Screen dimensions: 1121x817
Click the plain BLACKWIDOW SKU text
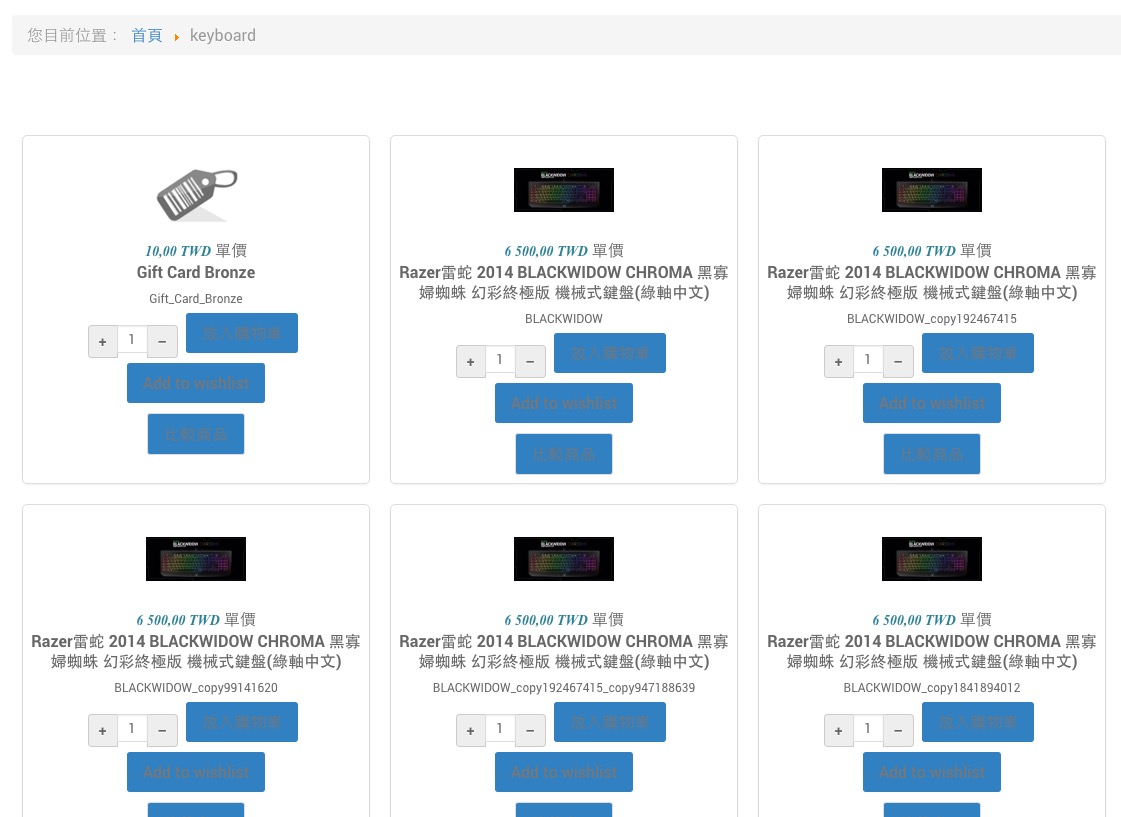(563, 319)
